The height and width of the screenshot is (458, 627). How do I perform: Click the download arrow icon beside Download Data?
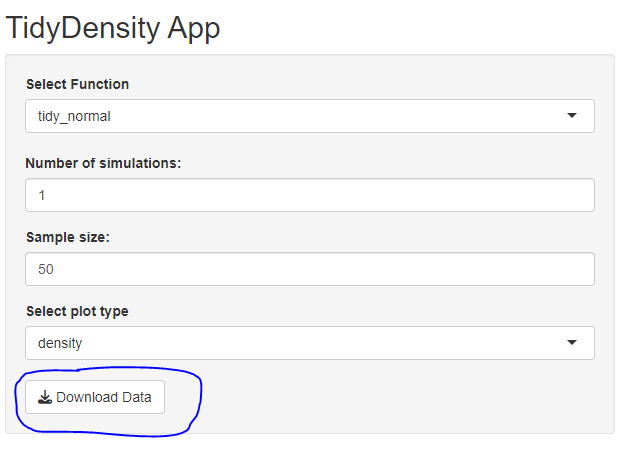tap(44, 397)
